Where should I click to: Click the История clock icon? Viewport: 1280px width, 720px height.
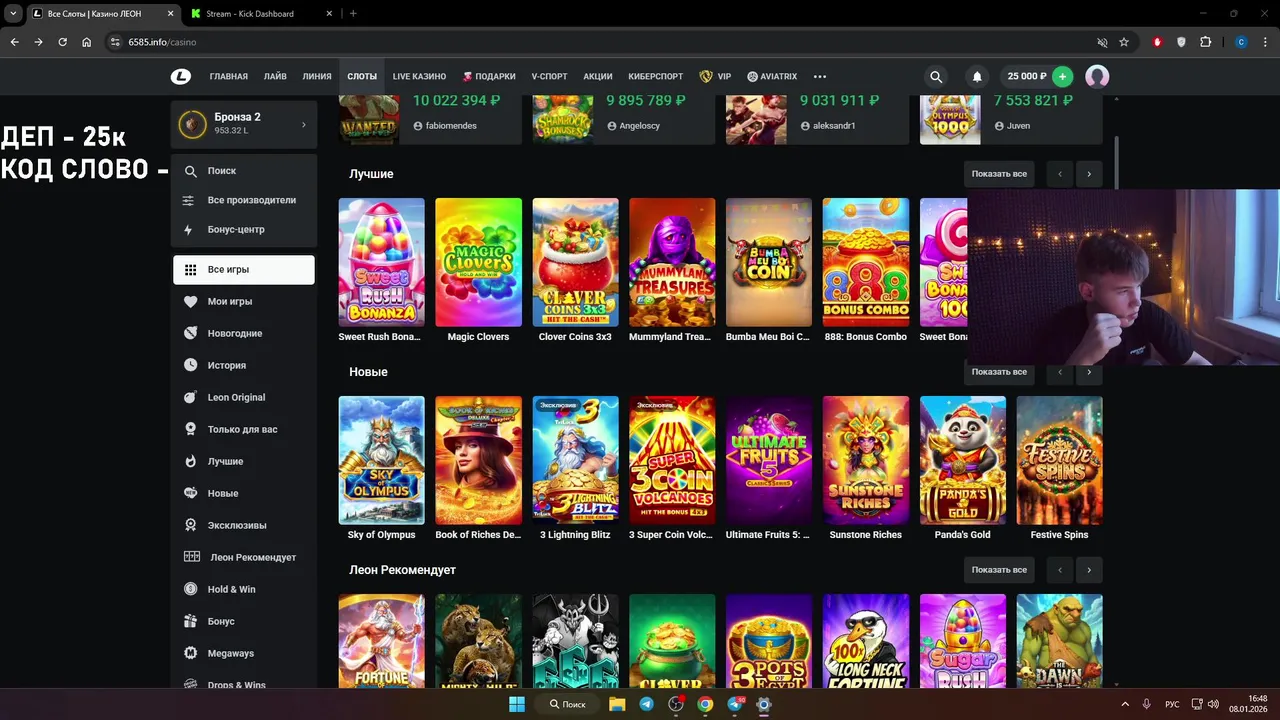pyautogui.click(x=190, y=365)
